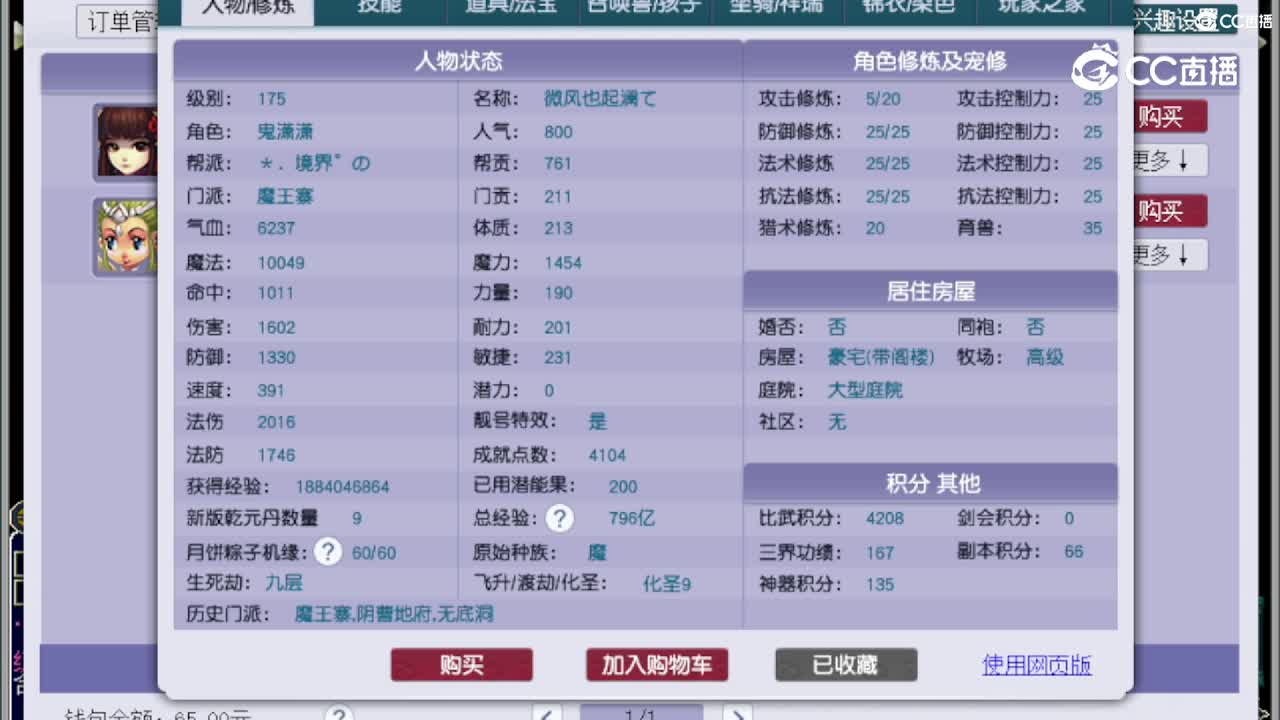Open the 使用网页版 link
This screenshot has width=1280, height=720.
[x=1036, y=664]
